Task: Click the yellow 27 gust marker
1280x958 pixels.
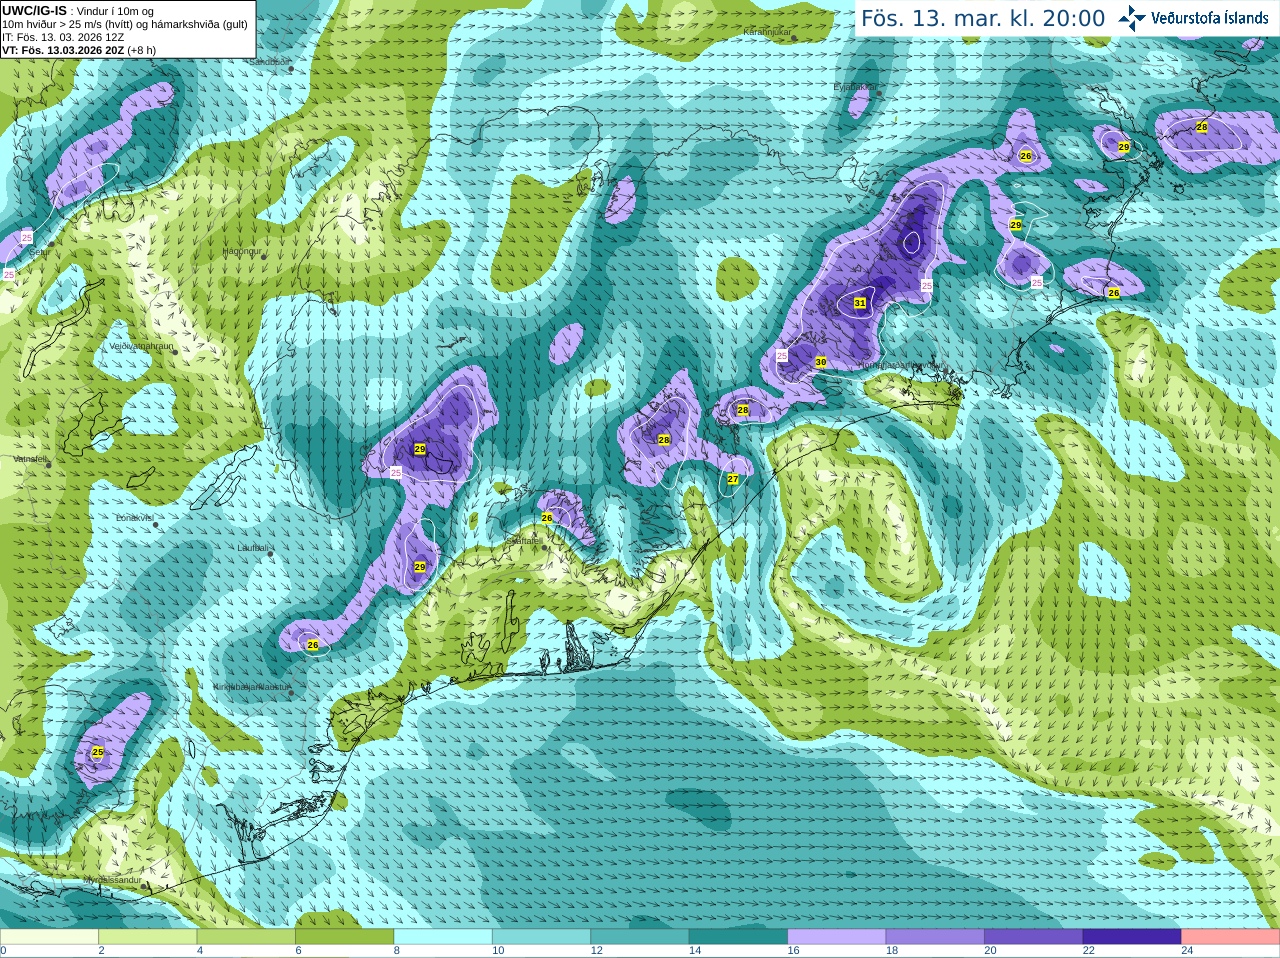Action: pyautogui.click(x=733, y=479)
